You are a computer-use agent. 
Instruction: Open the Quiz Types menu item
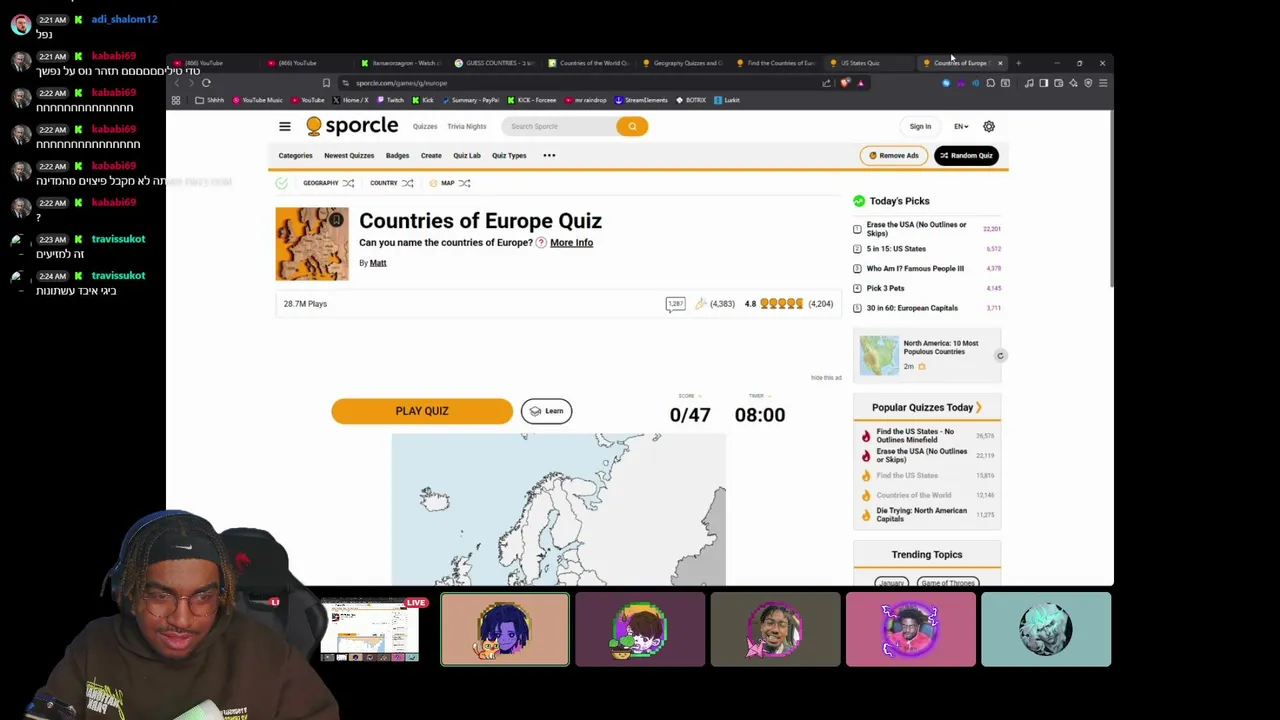[x=509, y=155]
